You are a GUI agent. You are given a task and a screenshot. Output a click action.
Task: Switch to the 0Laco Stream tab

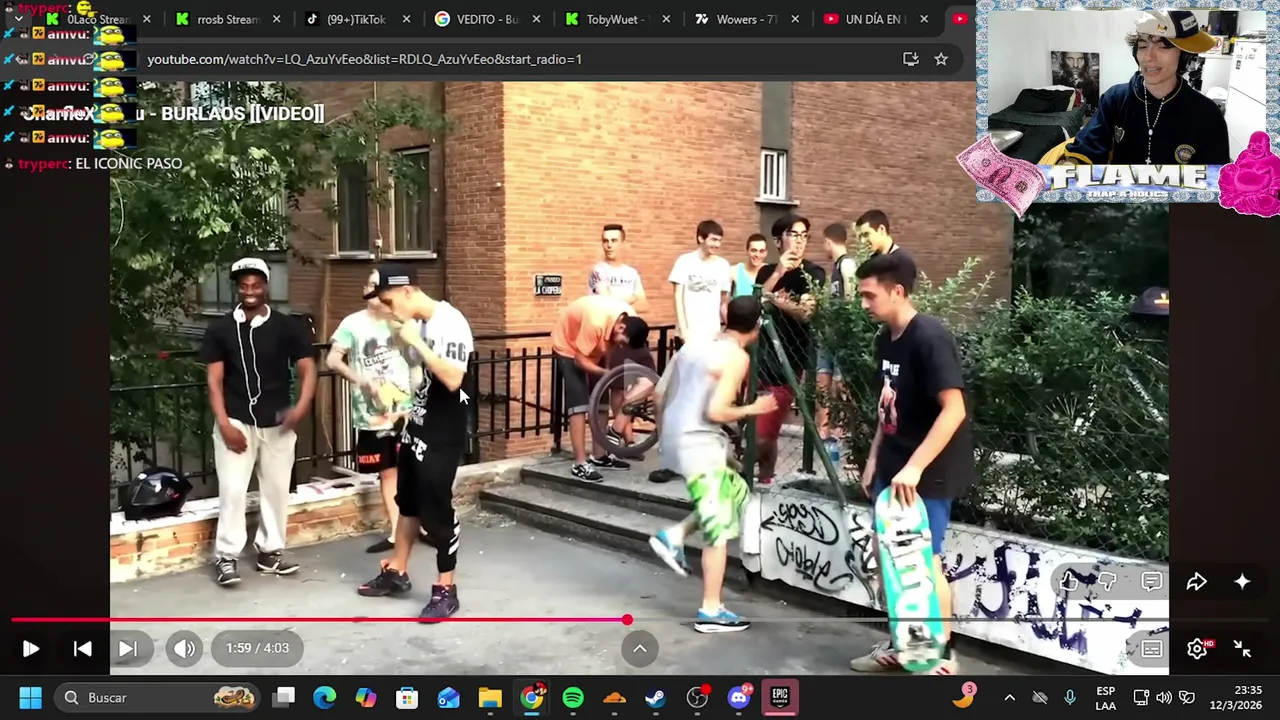point(98,19)
